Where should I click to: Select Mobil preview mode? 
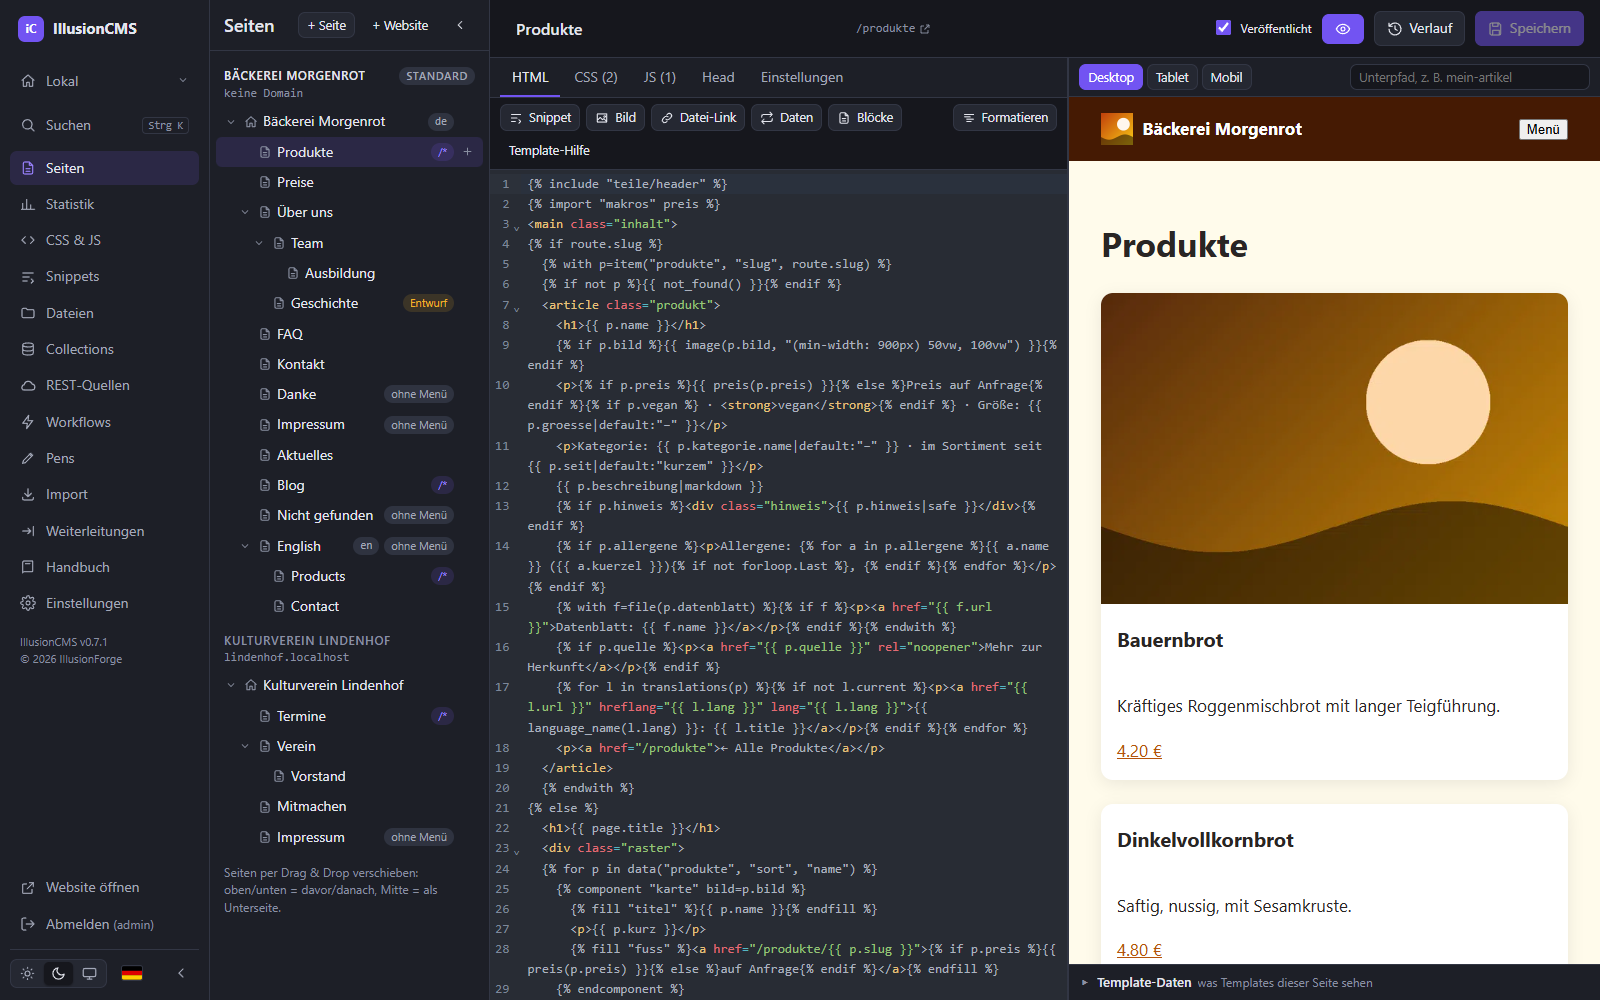click(x=1226, y=78)
